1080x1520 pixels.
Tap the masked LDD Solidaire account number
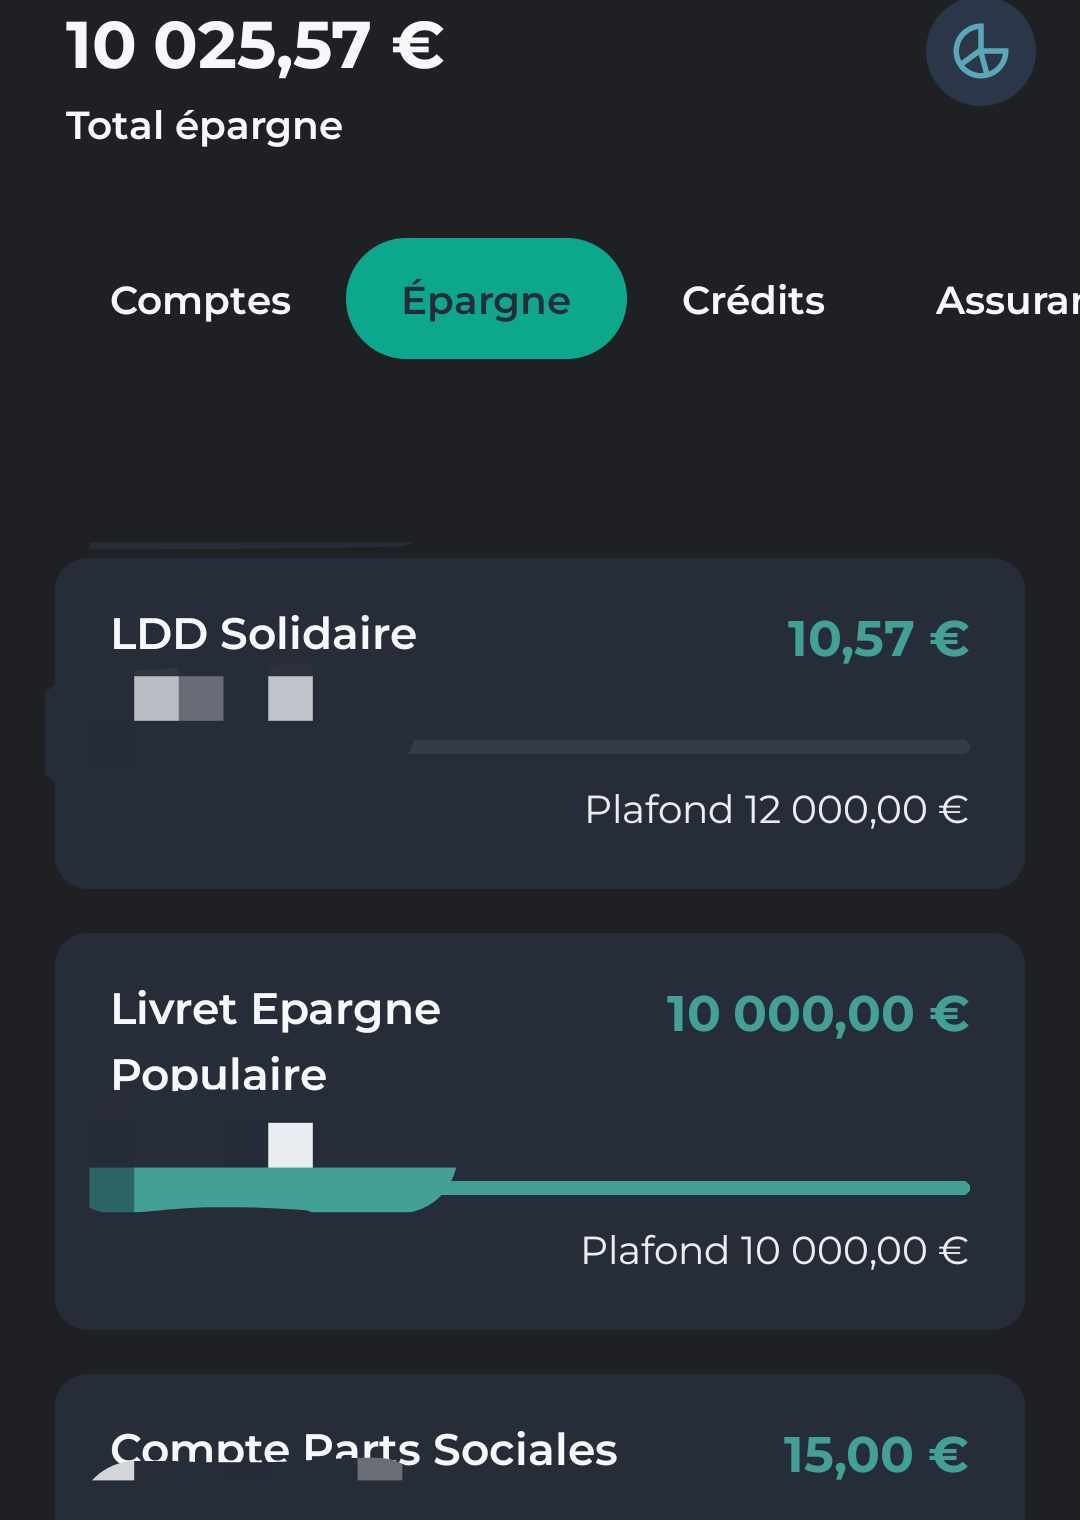pos(223,698)
